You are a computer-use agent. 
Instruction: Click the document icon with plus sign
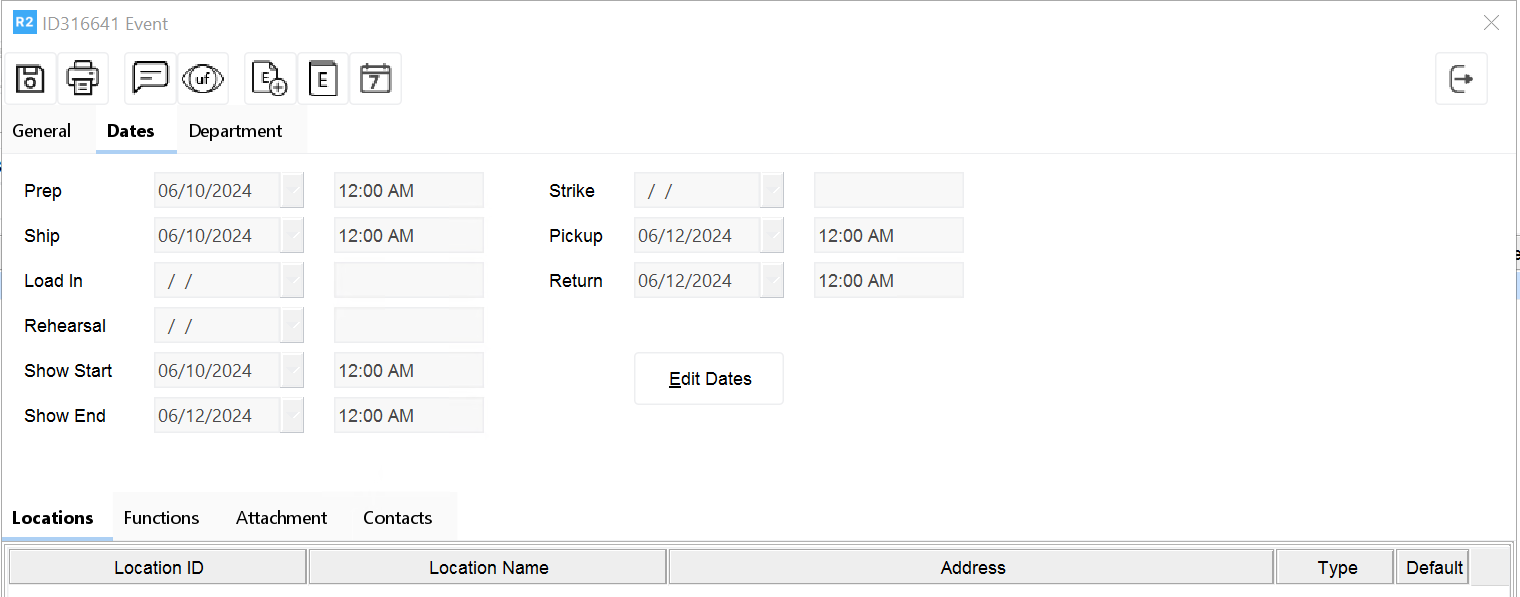coord(270,78)
